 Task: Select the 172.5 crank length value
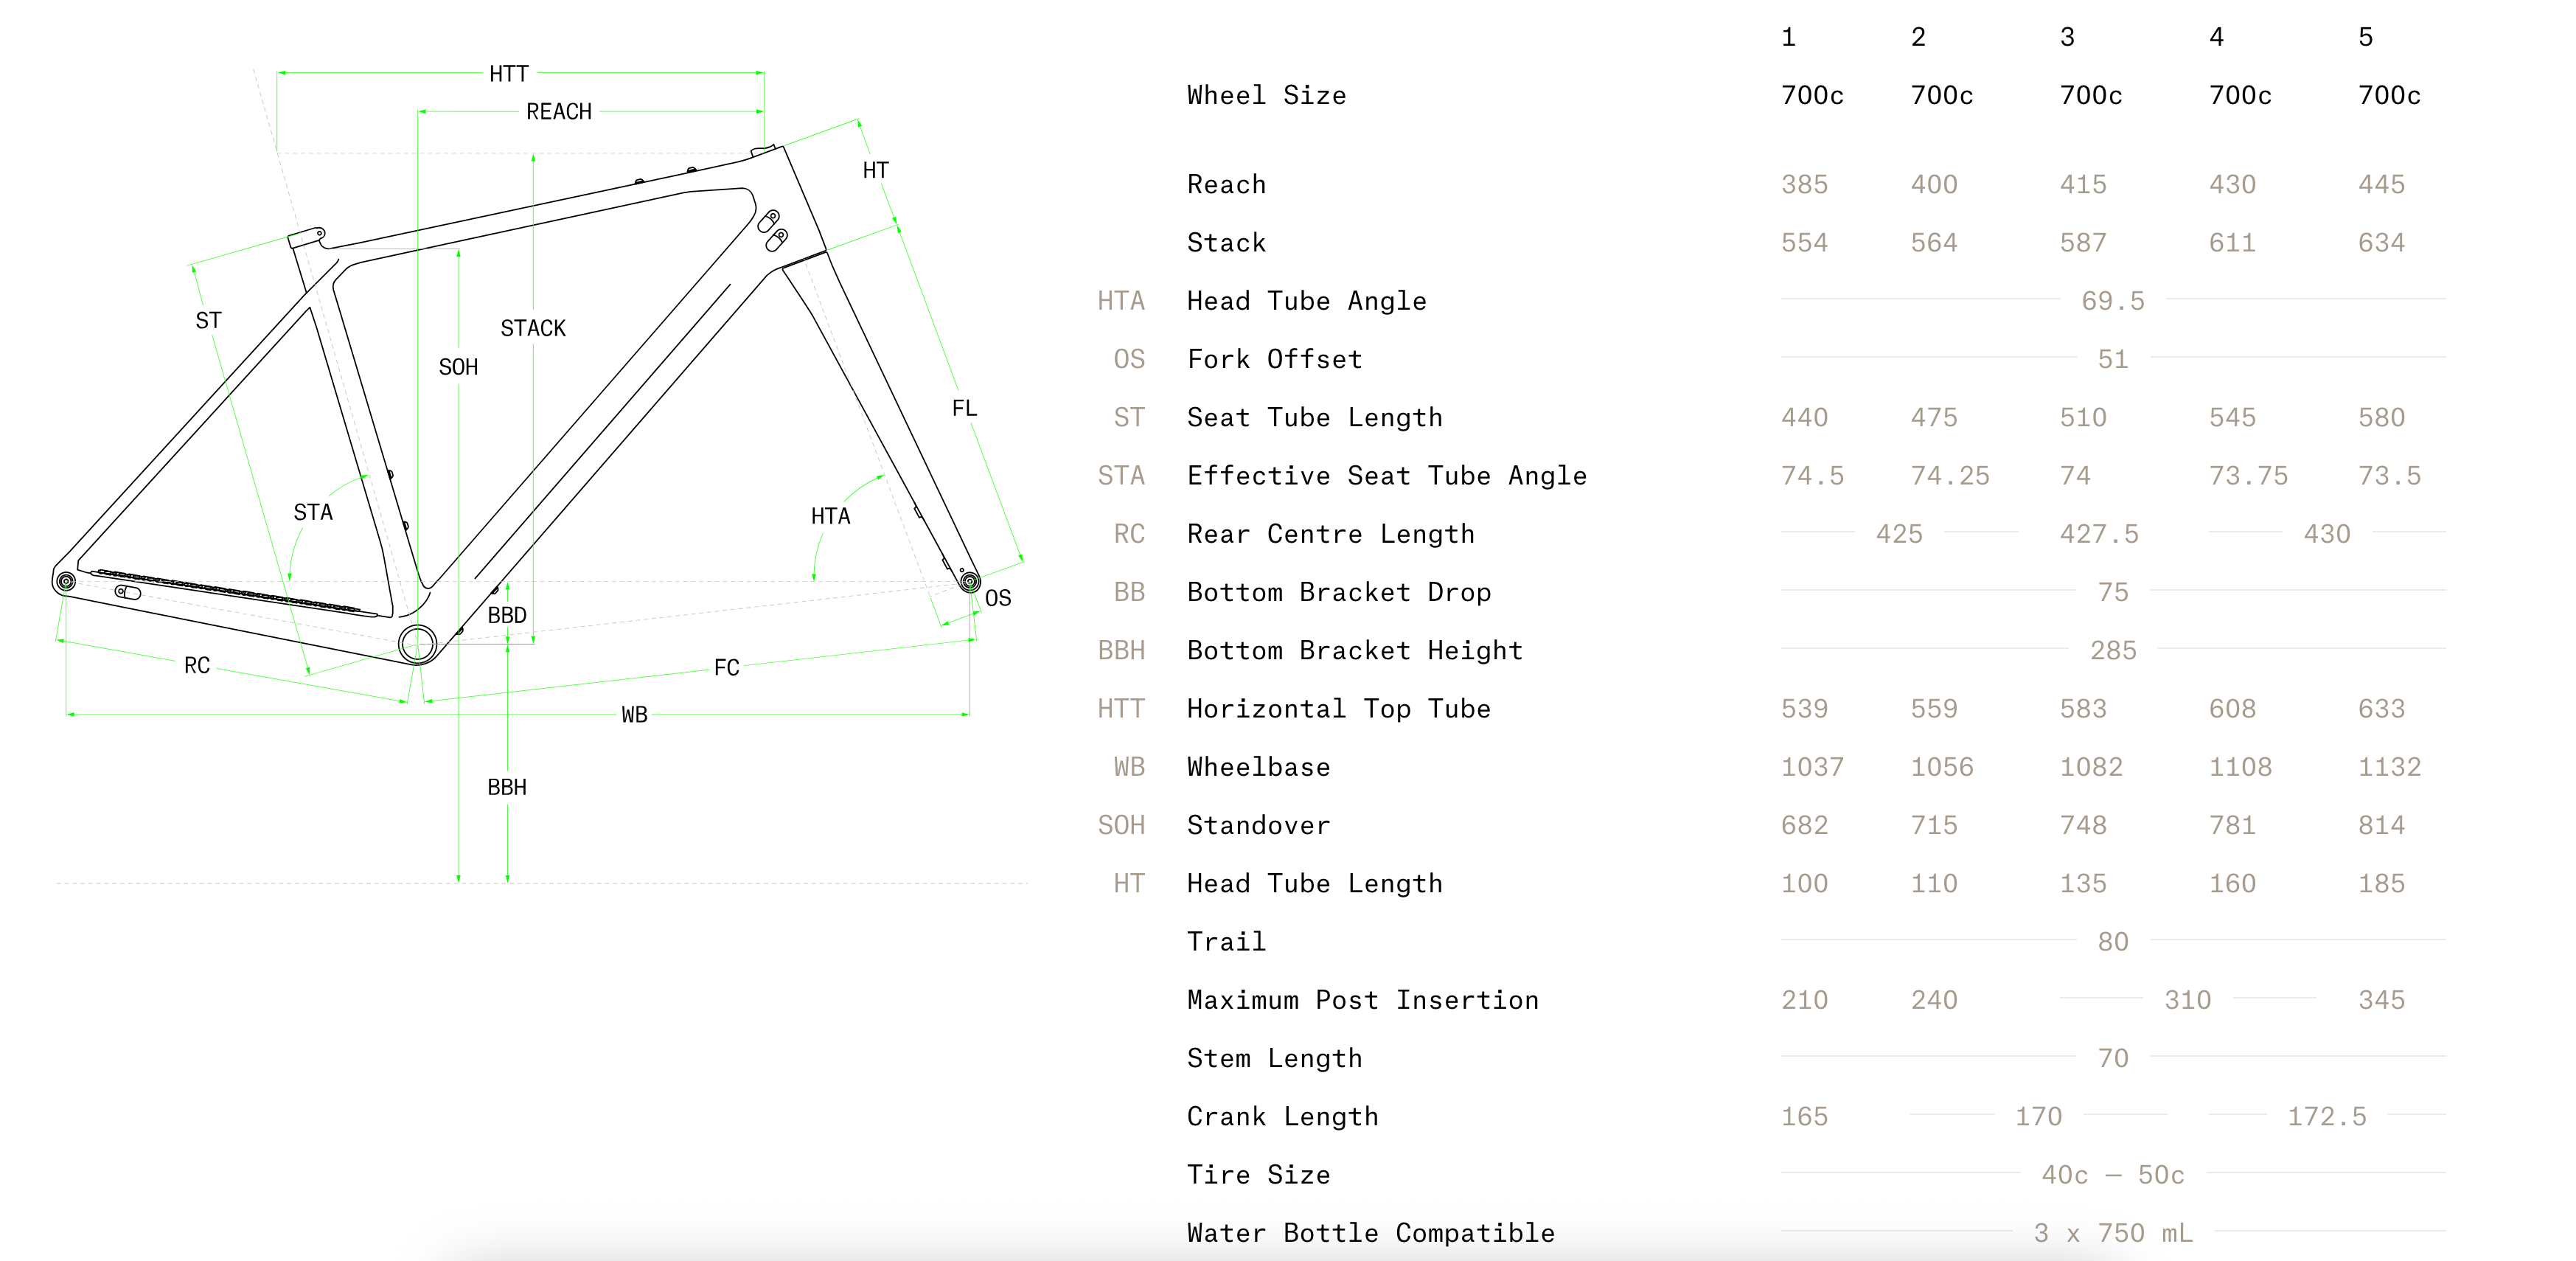2327,1116
